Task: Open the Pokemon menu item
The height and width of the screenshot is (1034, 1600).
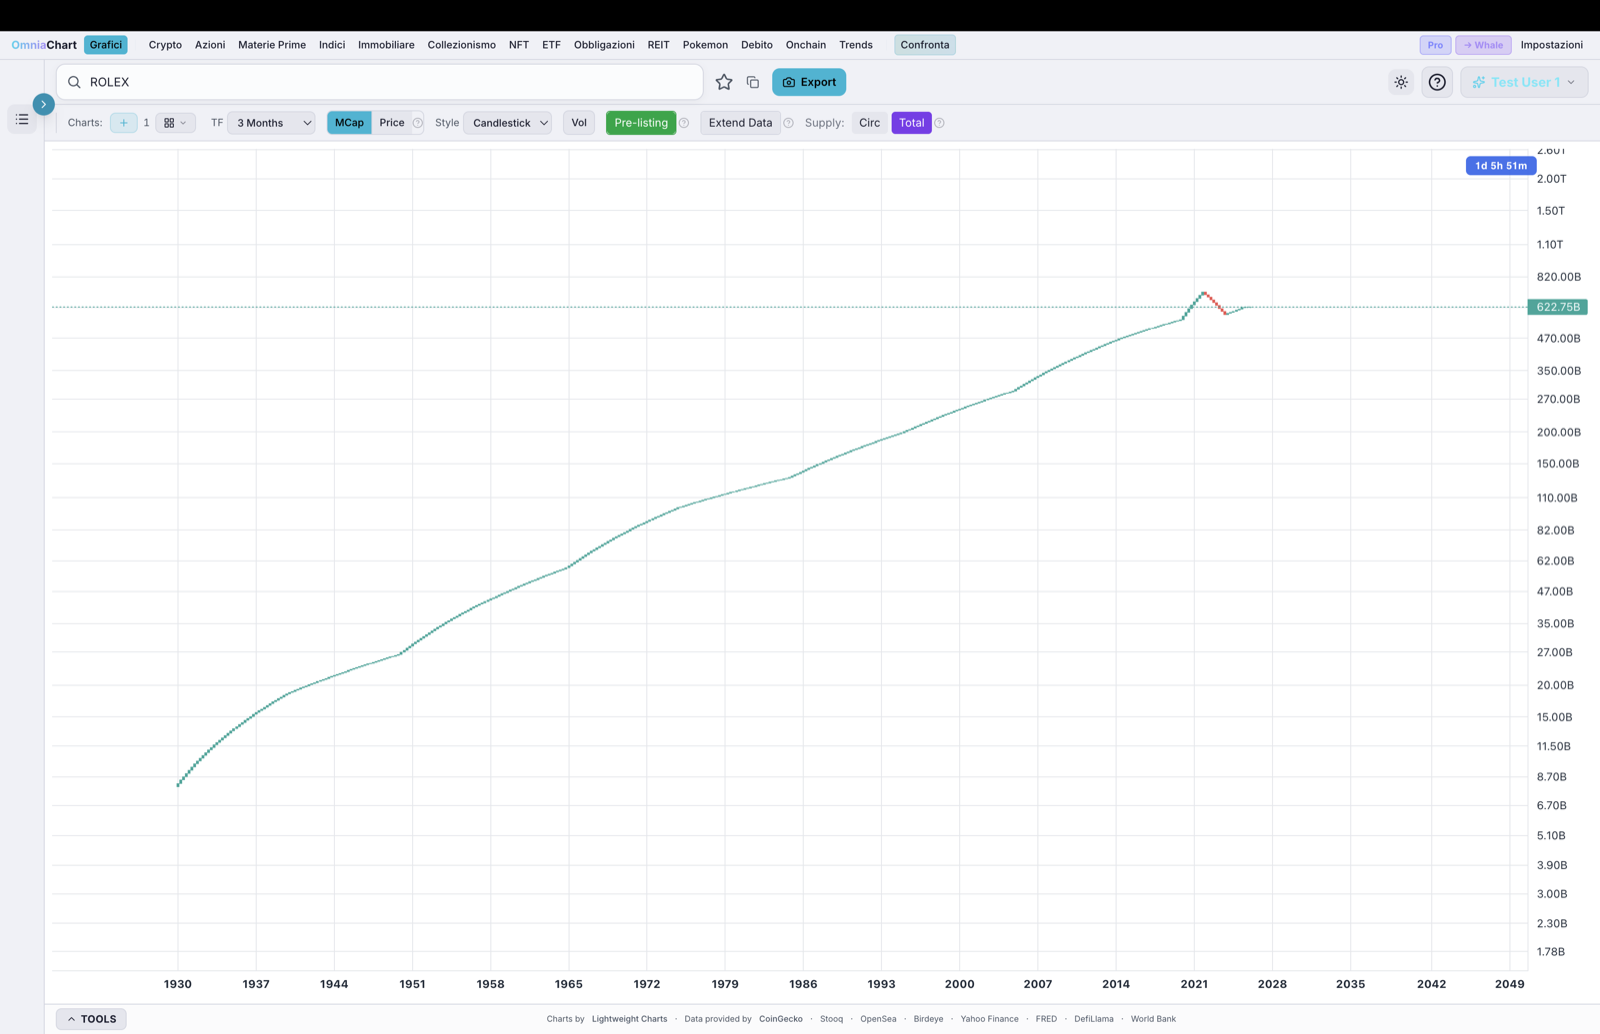Action: (x=705, y=45)
